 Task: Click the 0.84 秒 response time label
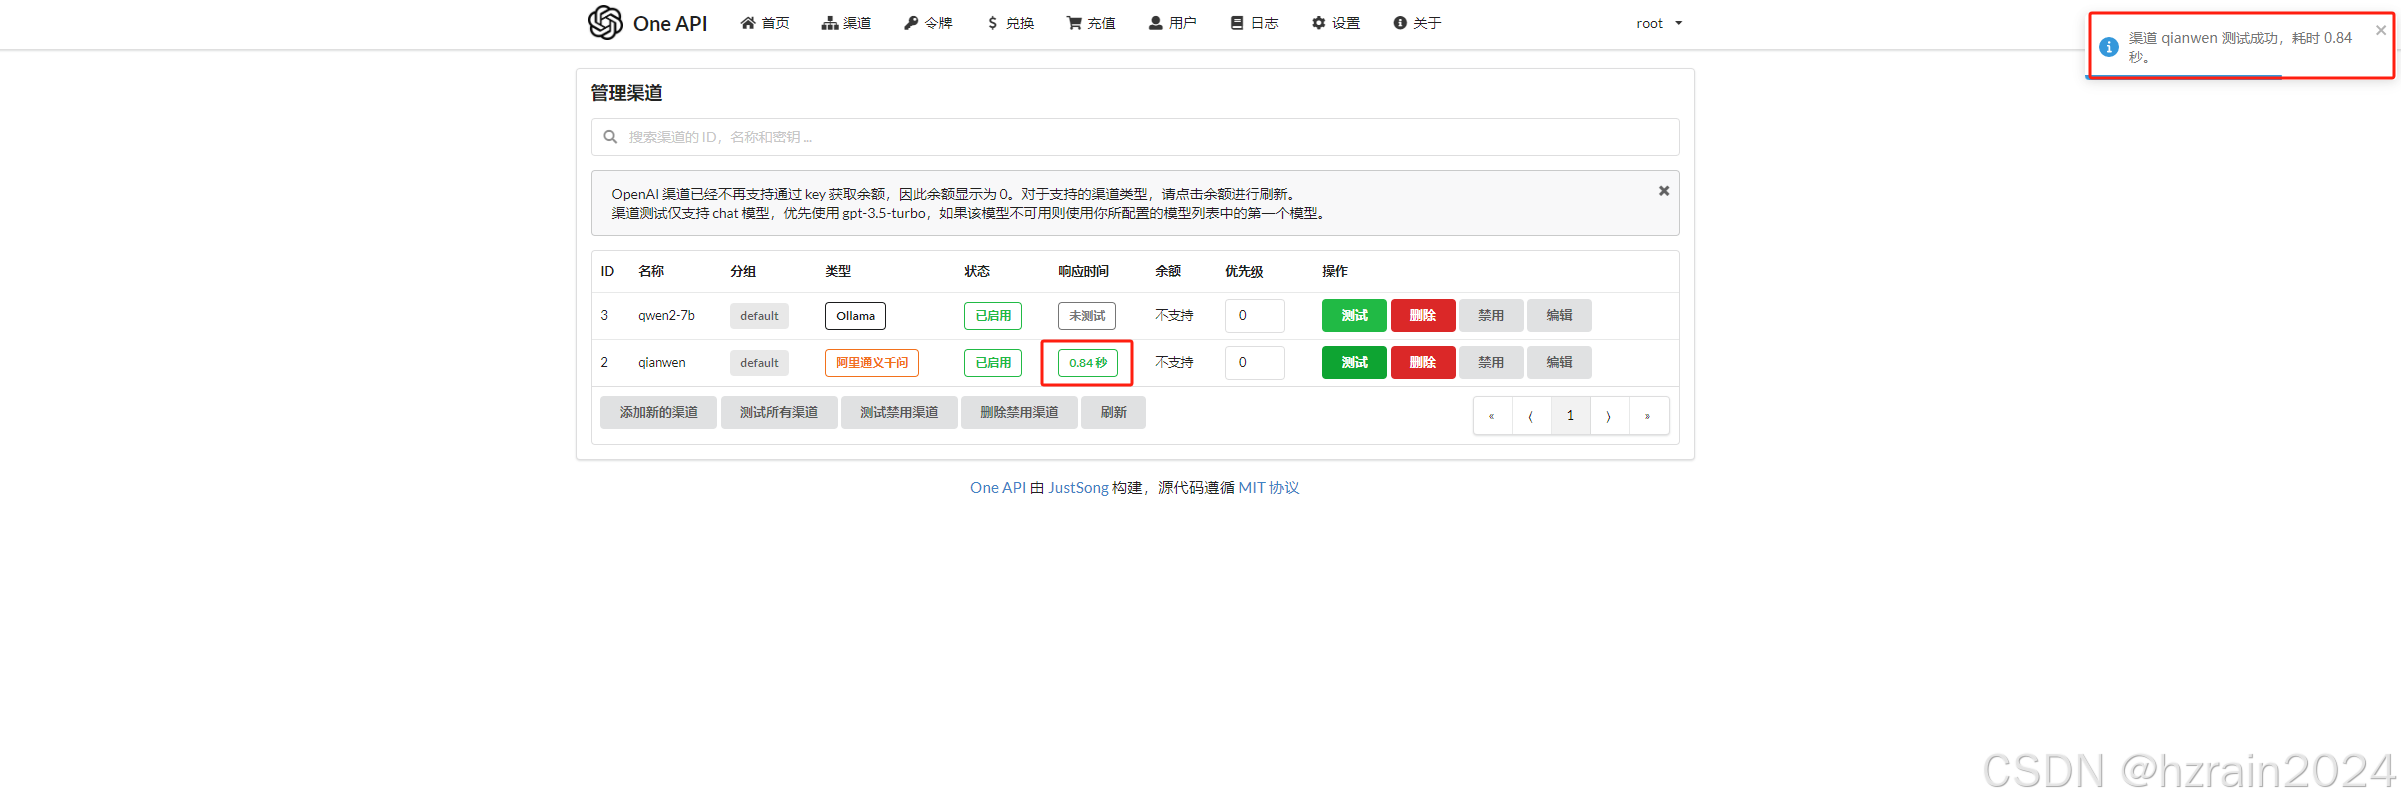(x=1088, y=363)
